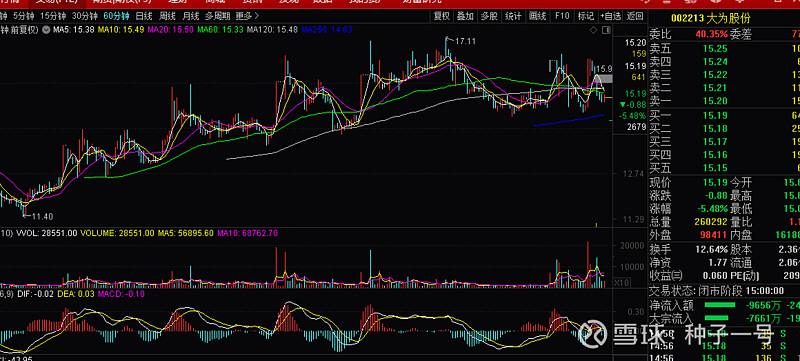Toggle the side panel icon next to the diamond

pyautogui.click(x=607, y=30)
